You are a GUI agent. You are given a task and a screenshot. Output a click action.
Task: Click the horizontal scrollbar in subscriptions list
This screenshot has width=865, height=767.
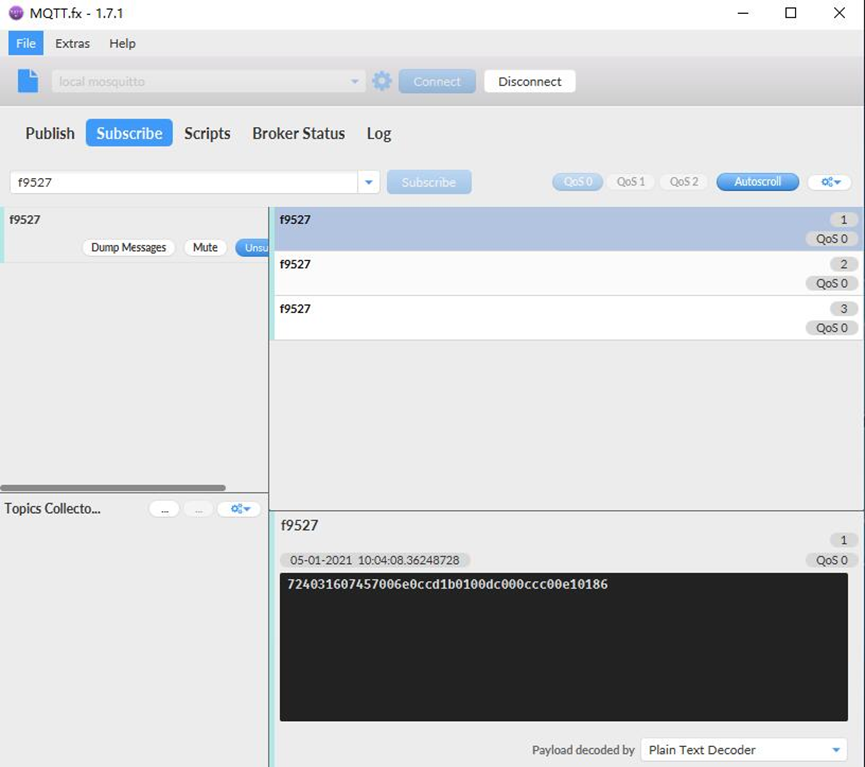(x=113, y=488)
